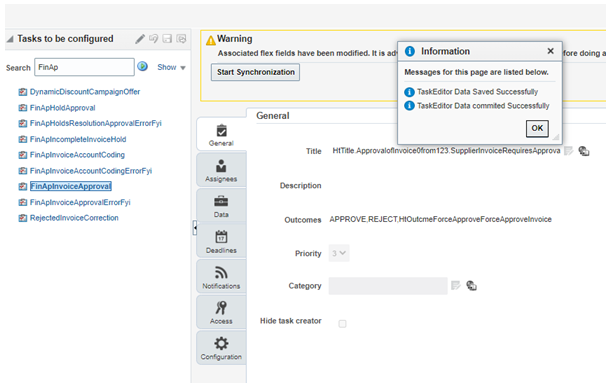Image resolution: width=614 pixels, height=392 pixels.
Task: Click the save icon in Tasks toolbar
Action: 167,39
